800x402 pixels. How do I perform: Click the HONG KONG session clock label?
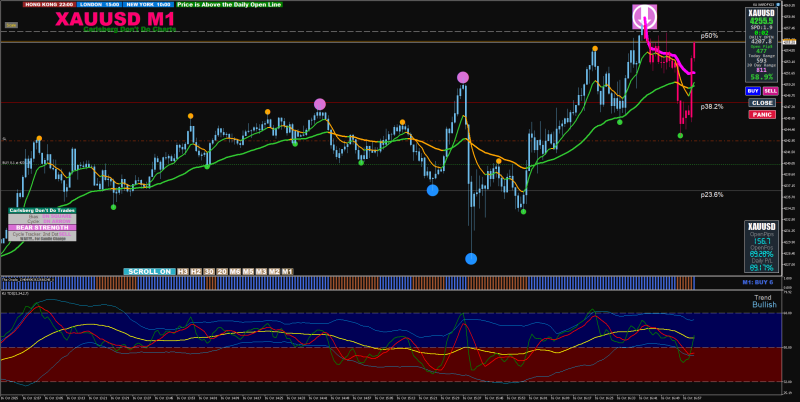point(47,5)
